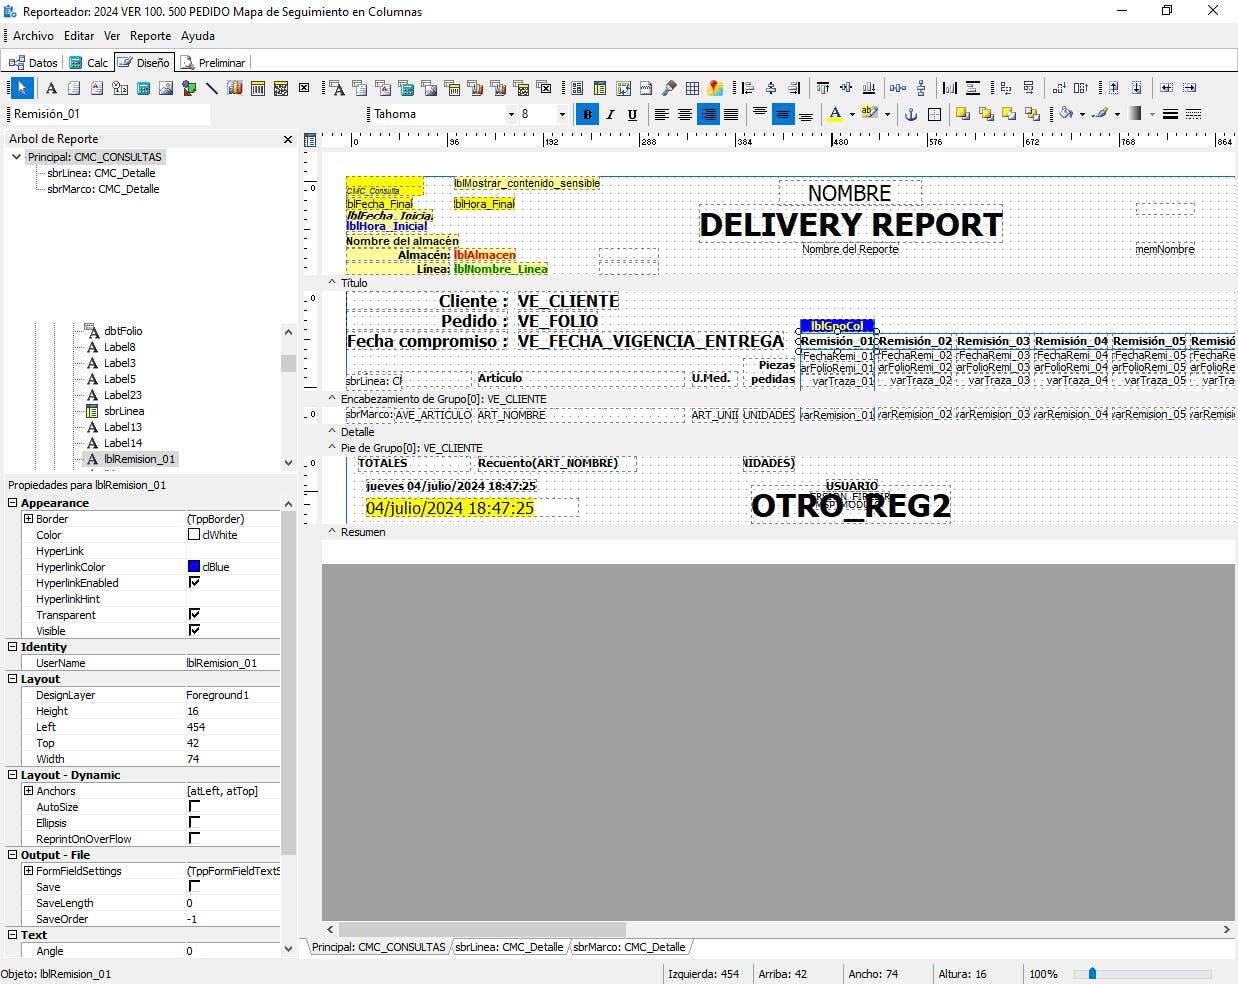
Task: Select the Image component tool
Action: point(166,88)
